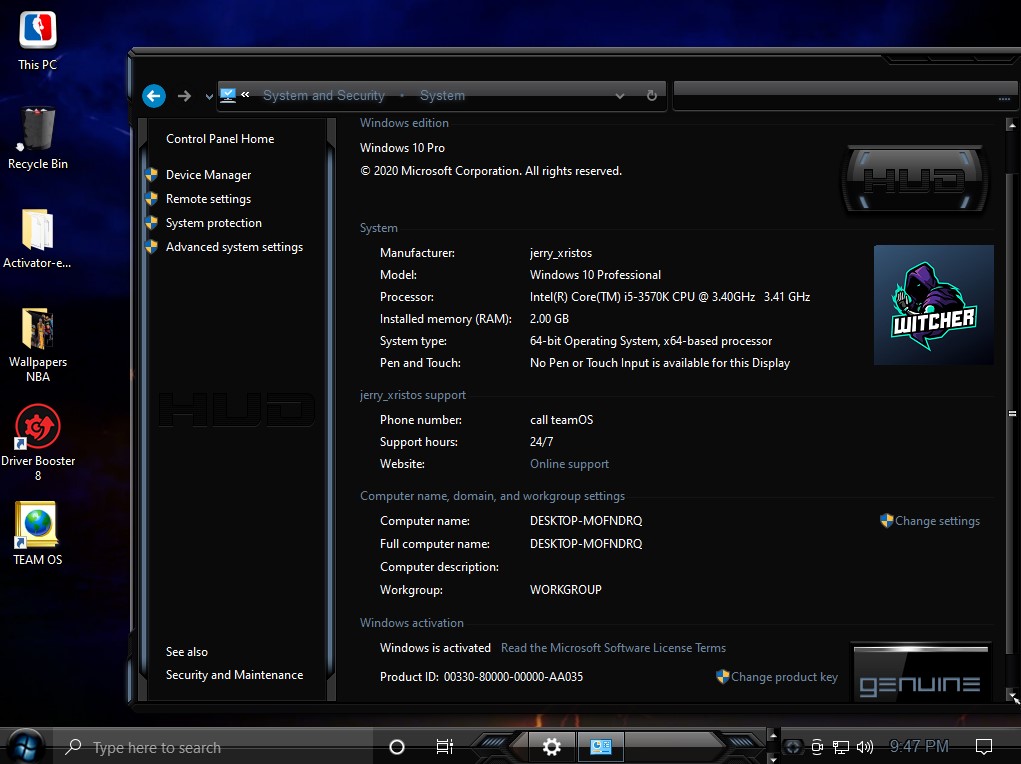Open System protection

pos(214,223)
